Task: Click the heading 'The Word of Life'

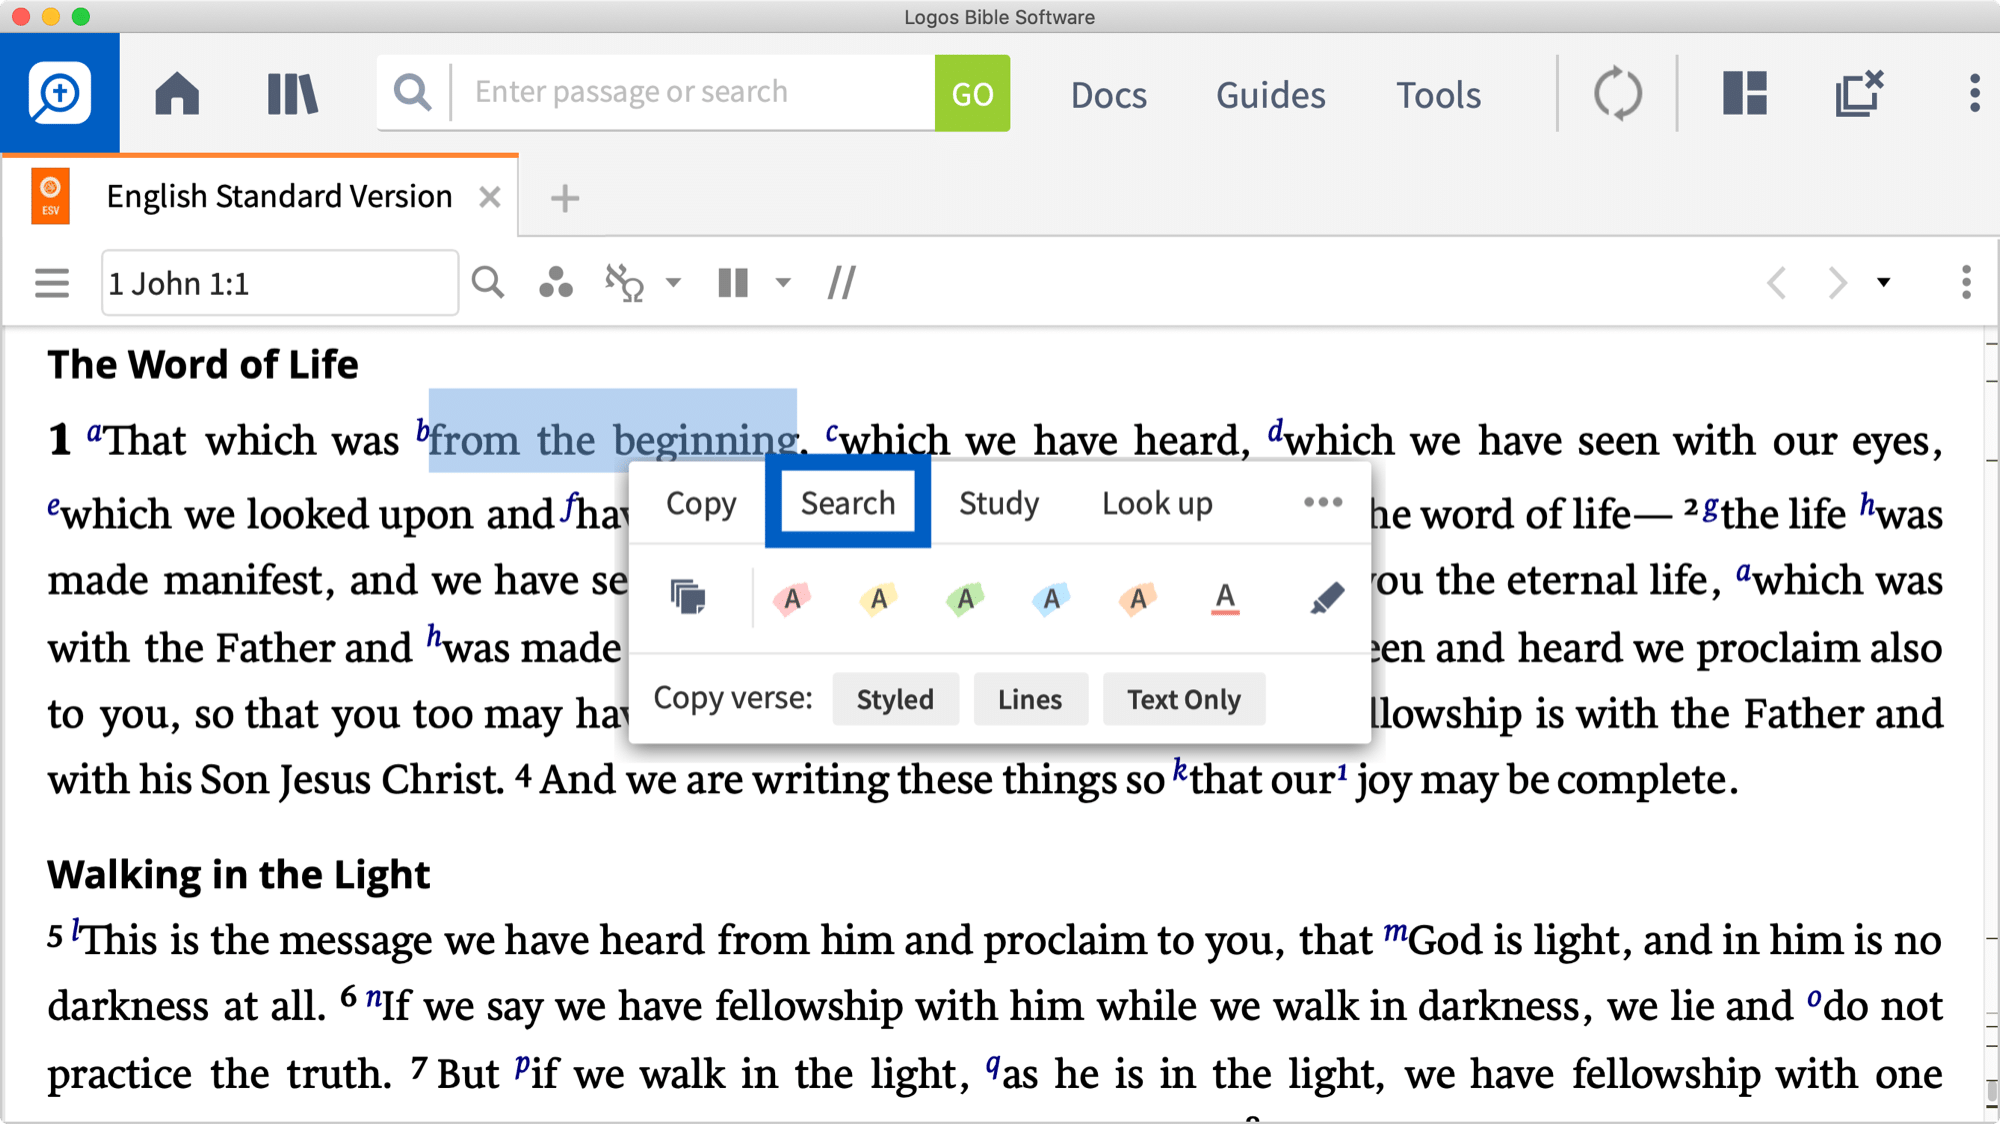Action: click(203, 364)
